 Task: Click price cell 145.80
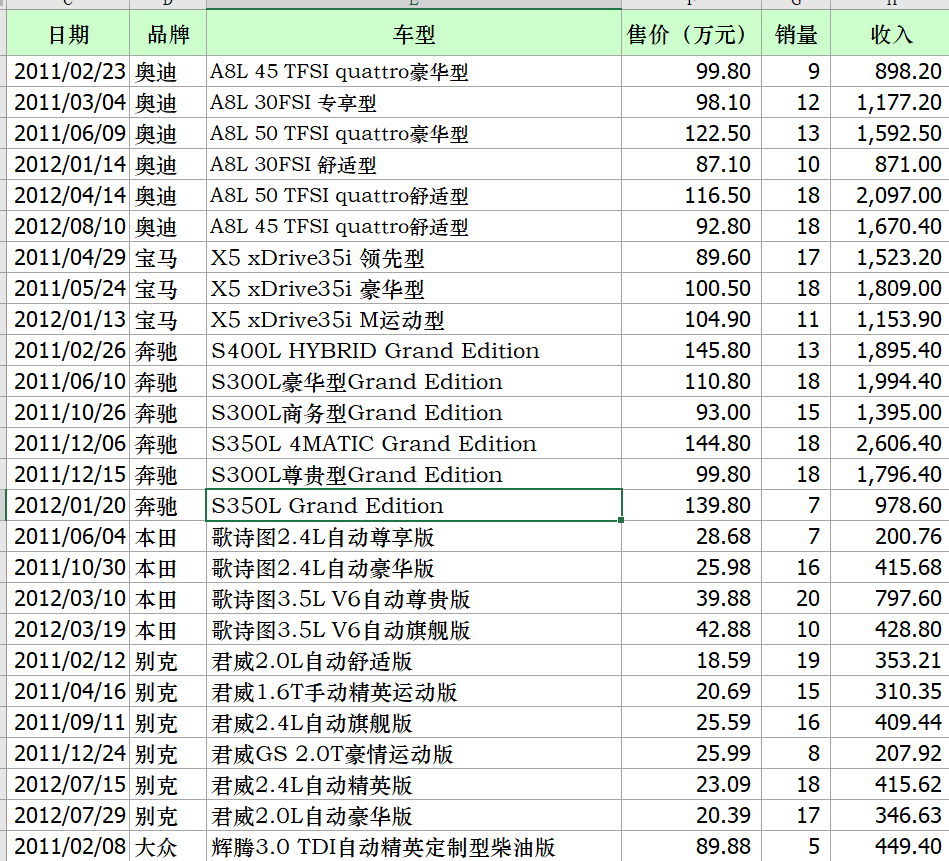pos(691,350)
